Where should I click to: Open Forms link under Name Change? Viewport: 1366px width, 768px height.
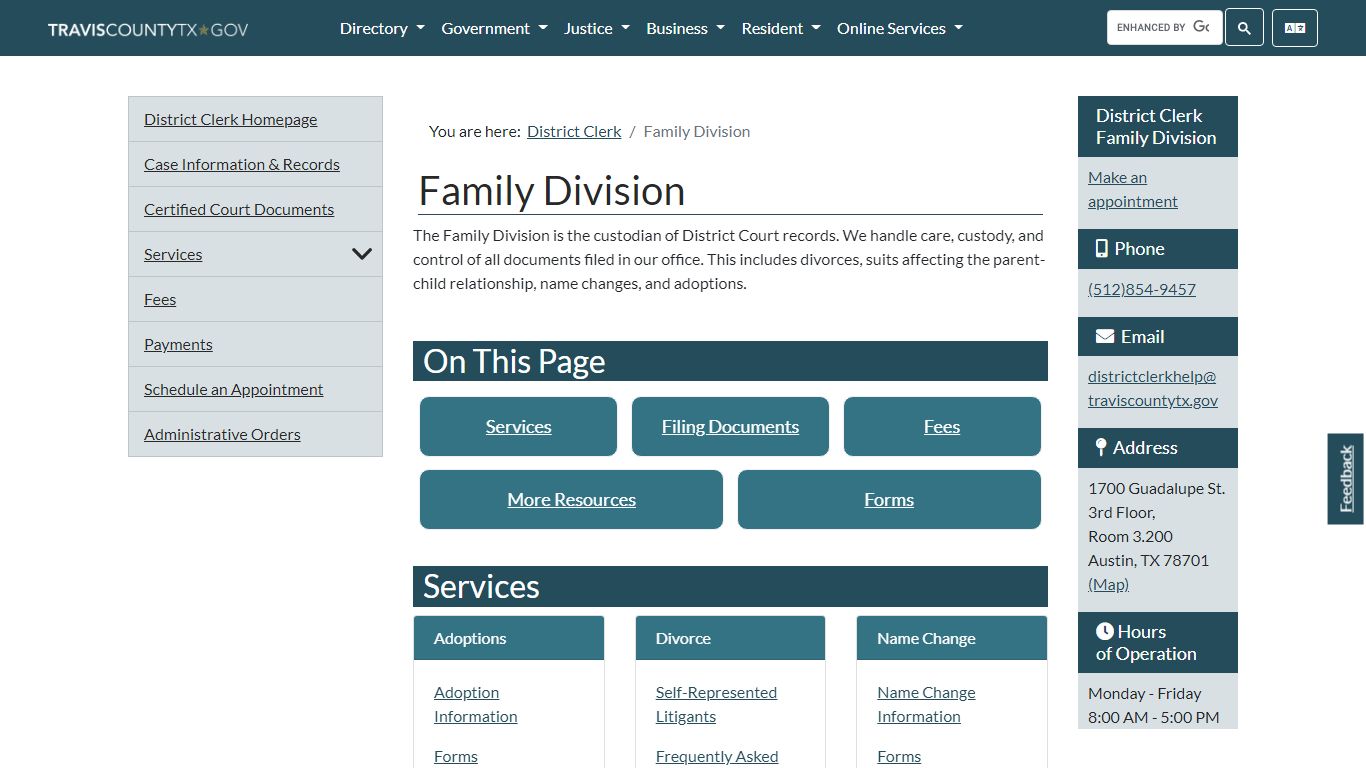pos(899,756)
